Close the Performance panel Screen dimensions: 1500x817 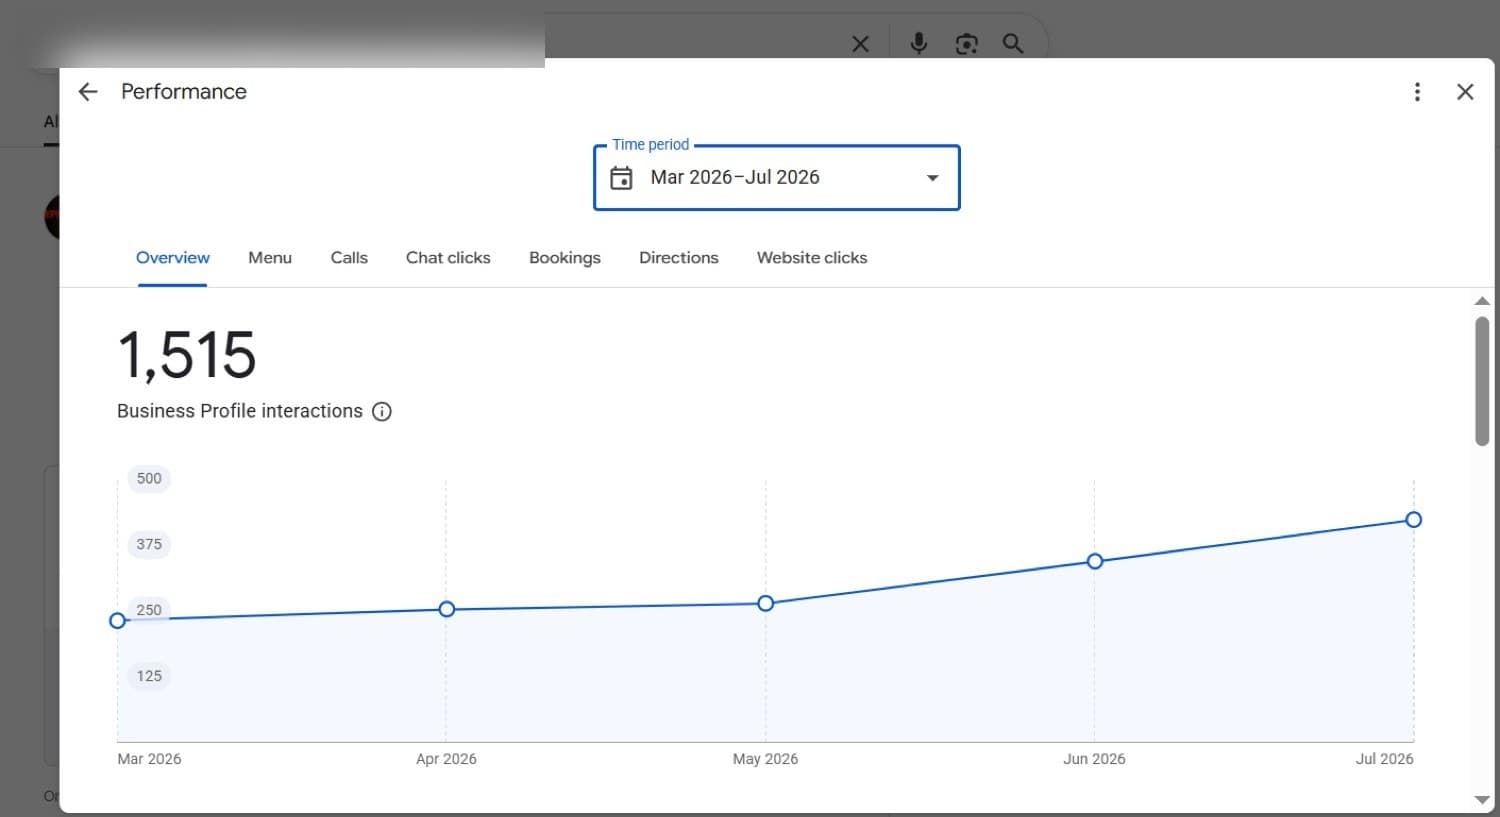1465,92
